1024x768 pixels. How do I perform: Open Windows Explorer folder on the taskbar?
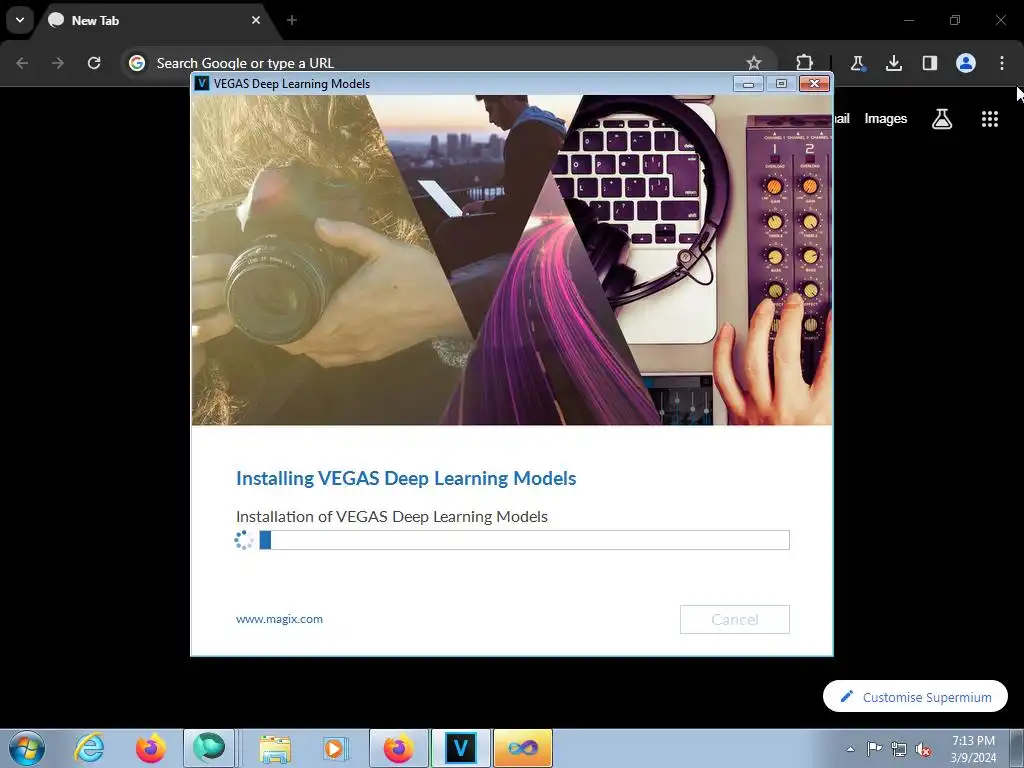(x=275, y=748)
